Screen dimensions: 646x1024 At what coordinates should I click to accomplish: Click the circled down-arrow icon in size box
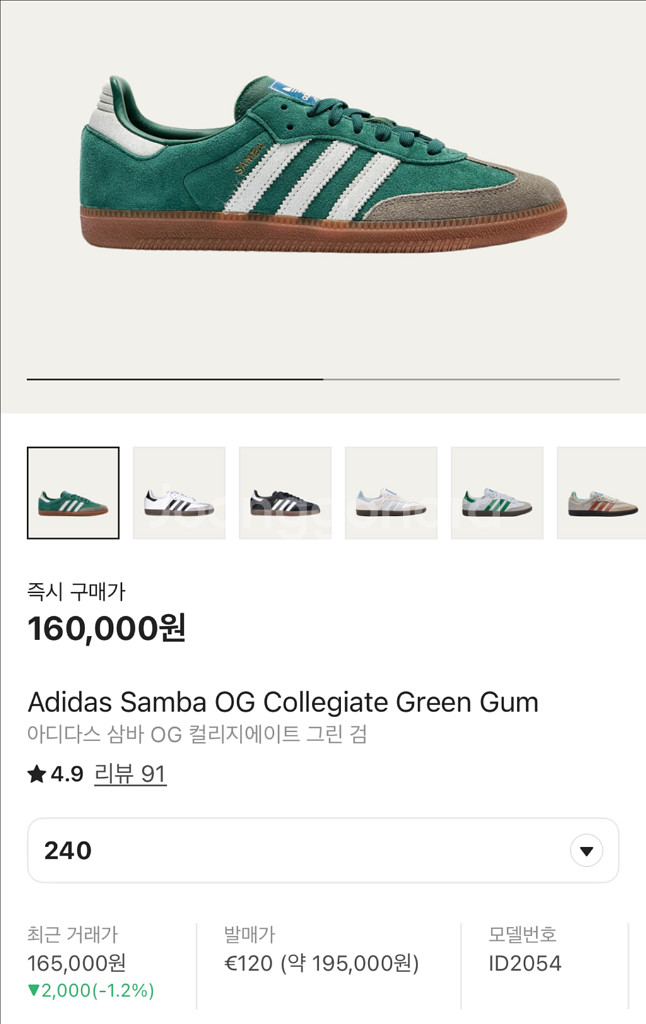pyautogui.click(x=586, y=851)
